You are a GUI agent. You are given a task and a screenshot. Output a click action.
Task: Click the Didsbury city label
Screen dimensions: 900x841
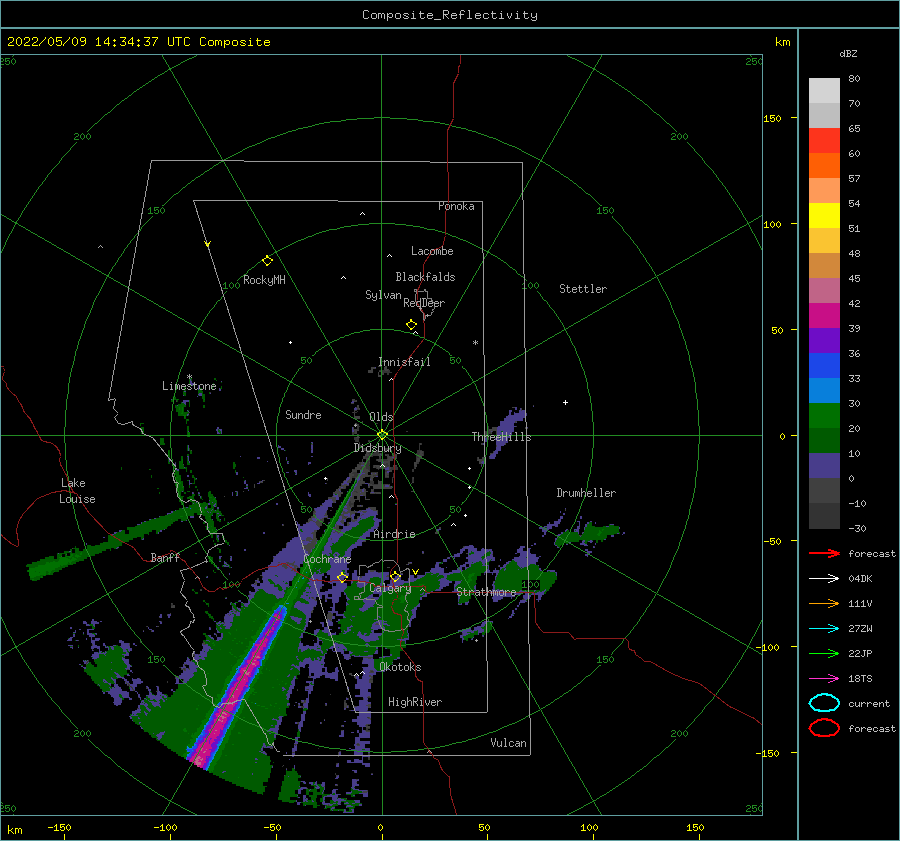[378, 448]
